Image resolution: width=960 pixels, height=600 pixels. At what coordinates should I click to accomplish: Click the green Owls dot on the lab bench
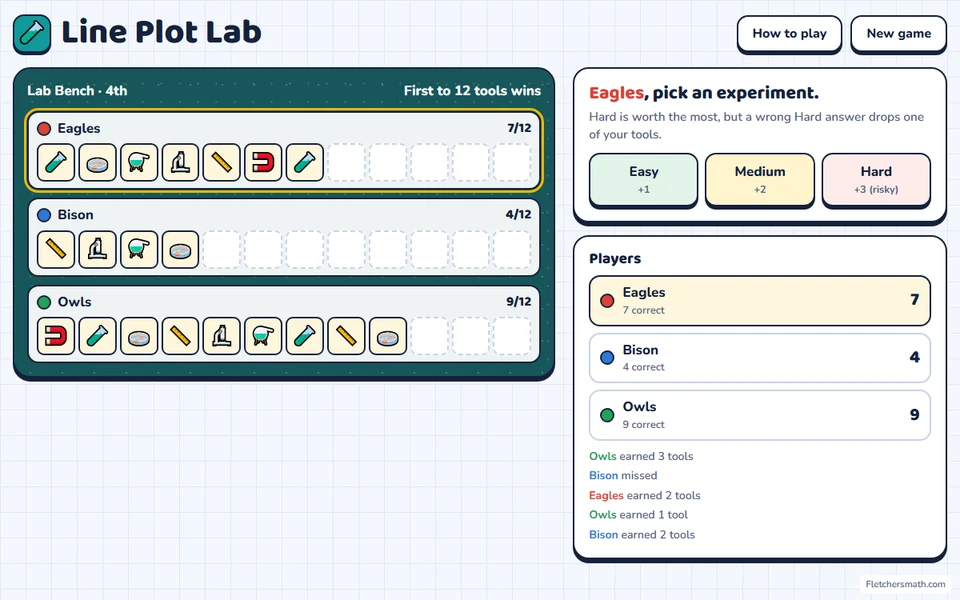(x=44, y=302)
